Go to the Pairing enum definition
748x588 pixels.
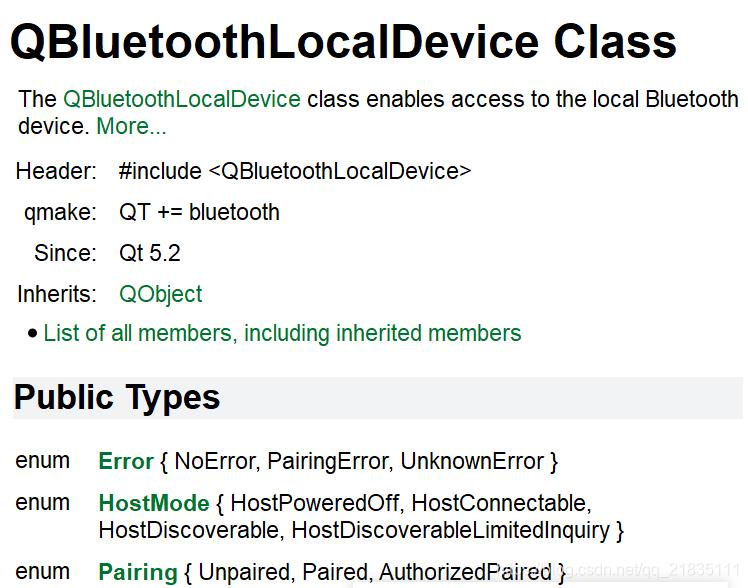pos(137,573)
